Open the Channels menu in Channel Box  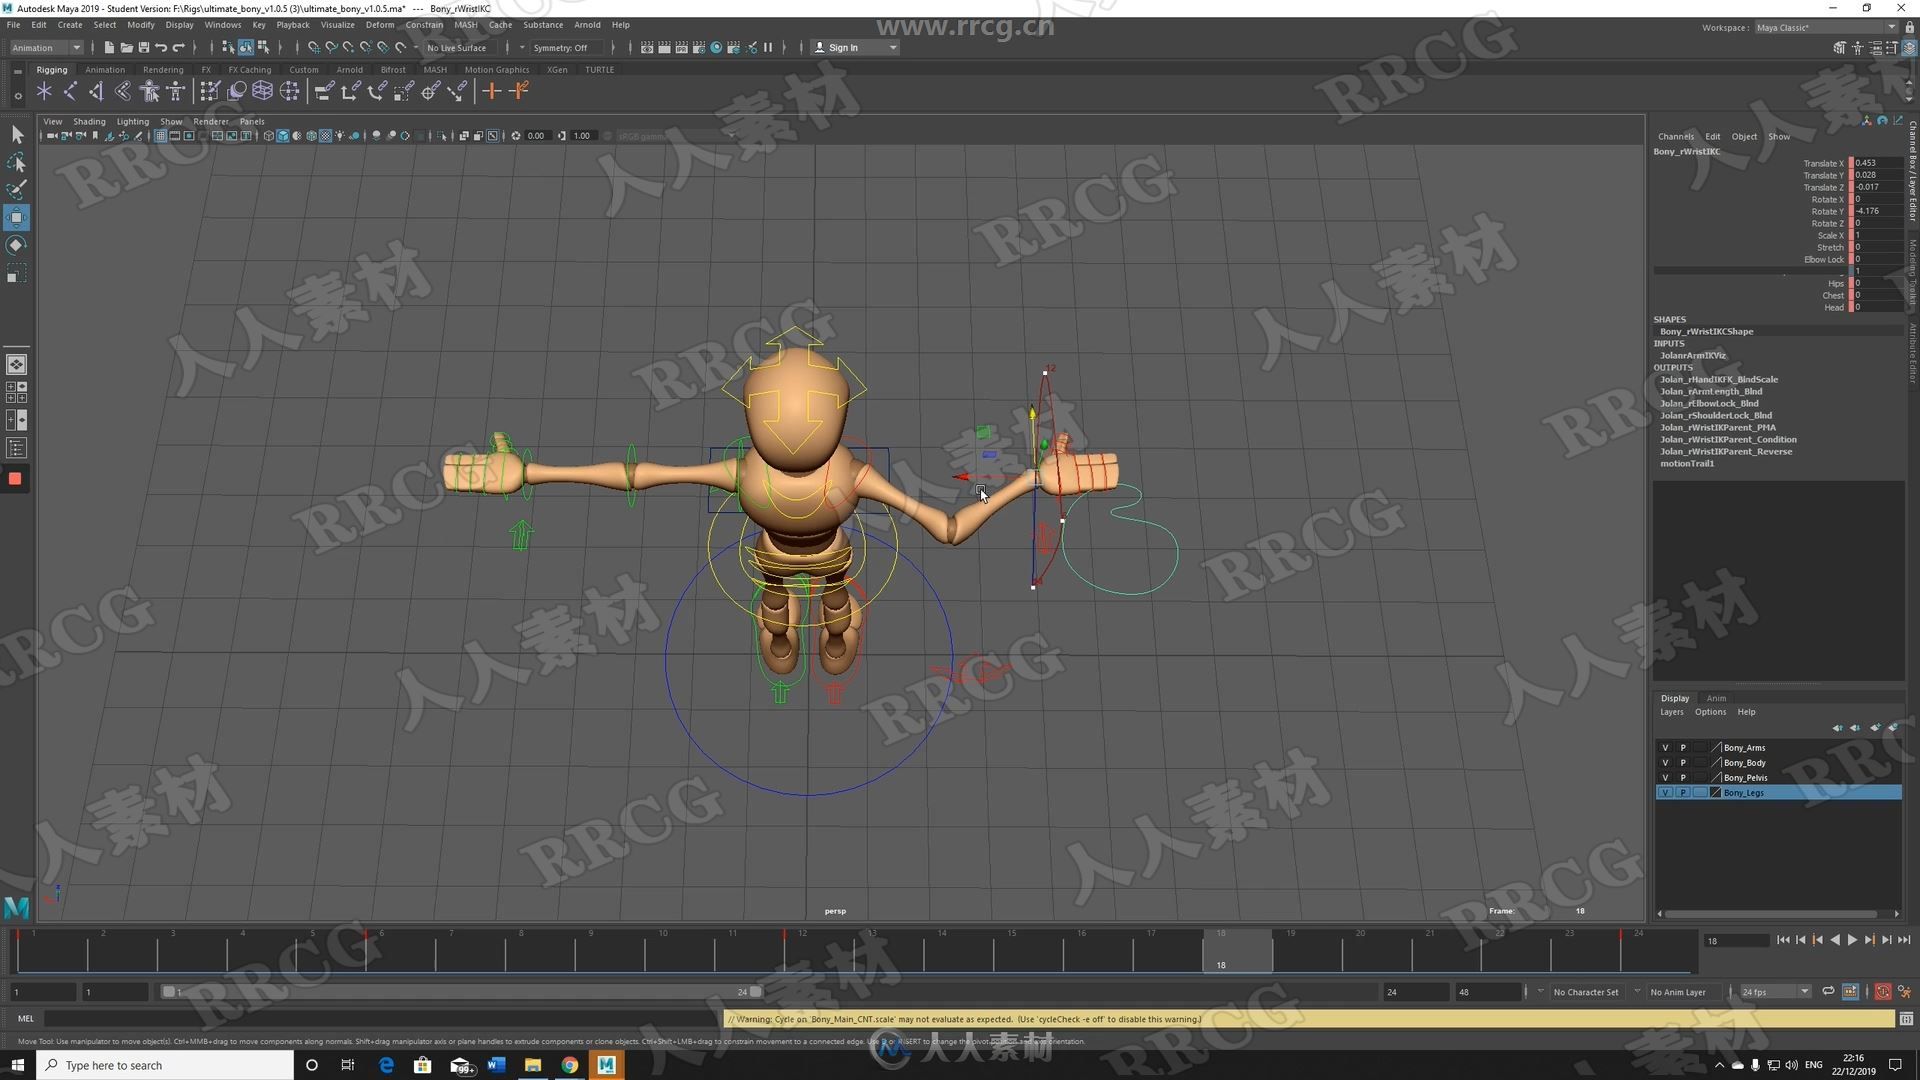click(x=1676, y=137)
